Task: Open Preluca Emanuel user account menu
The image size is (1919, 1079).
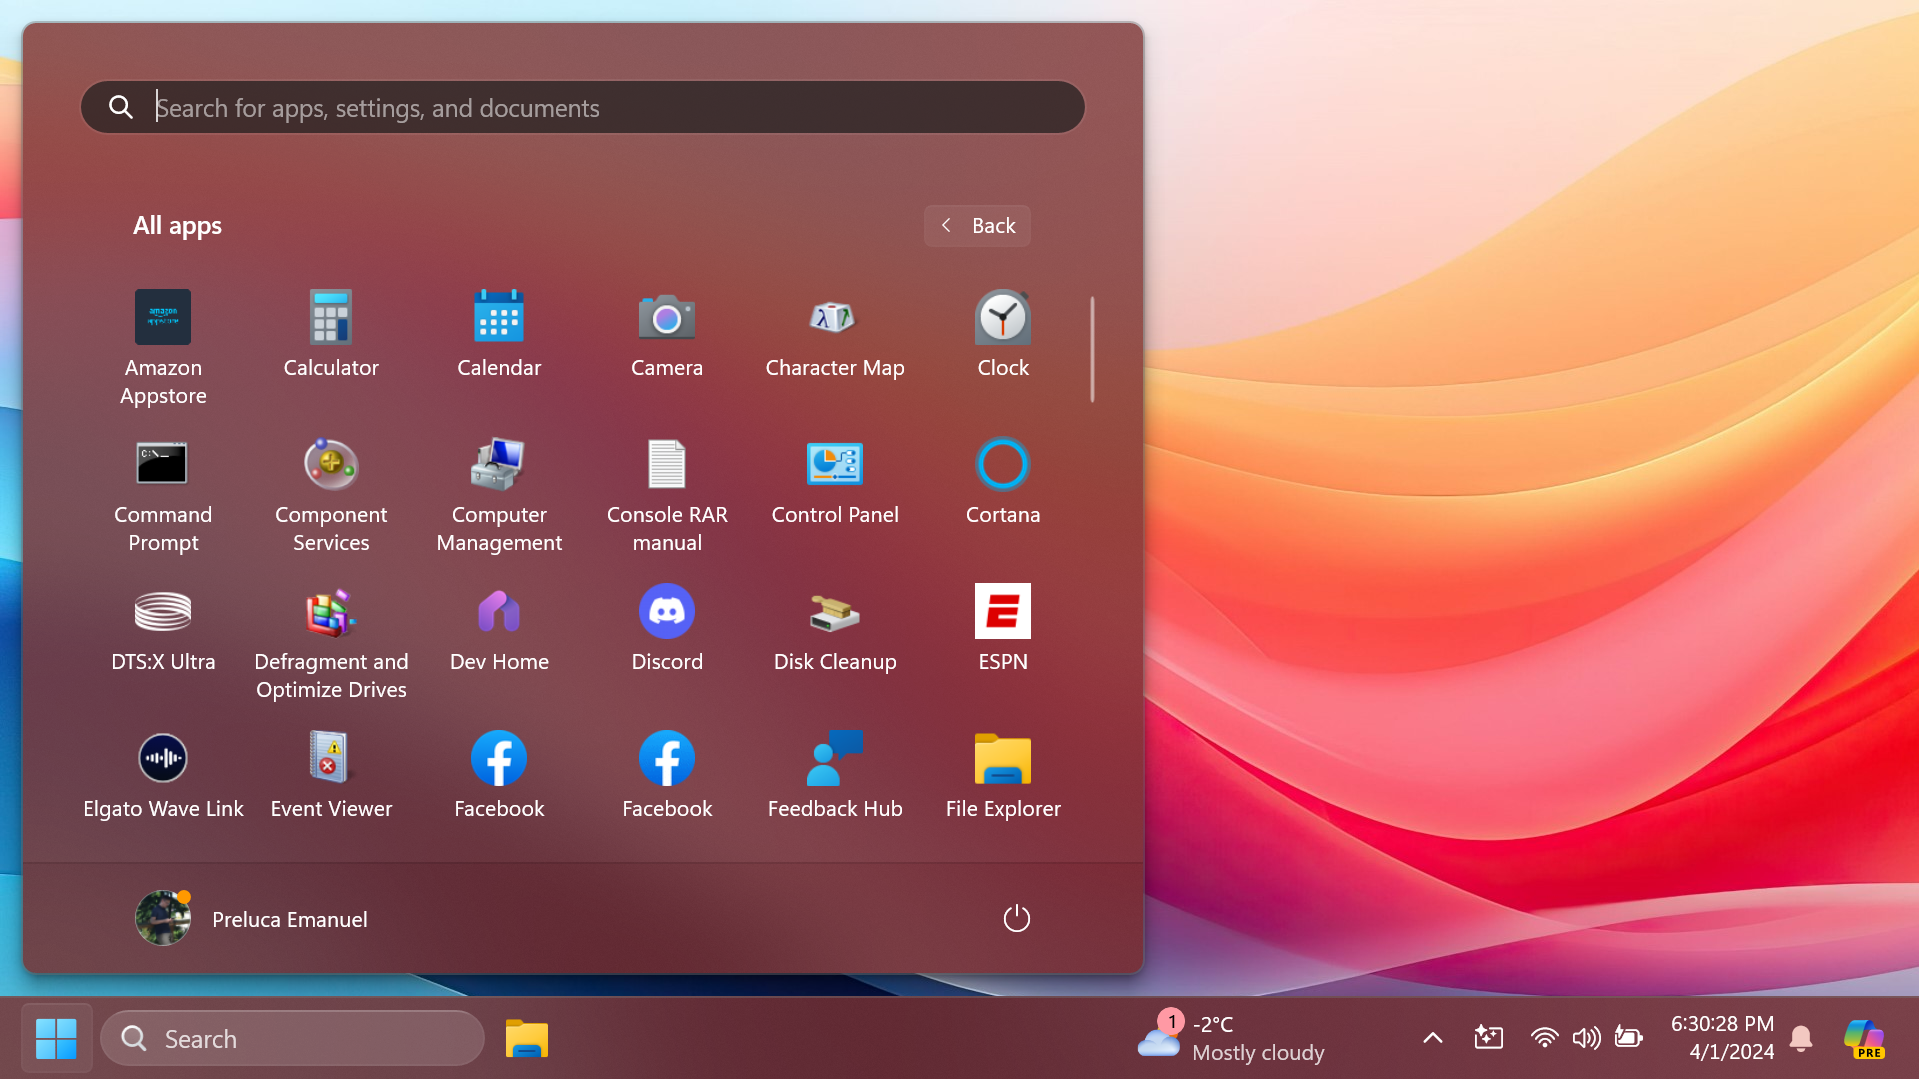Action: pos(252,918)
